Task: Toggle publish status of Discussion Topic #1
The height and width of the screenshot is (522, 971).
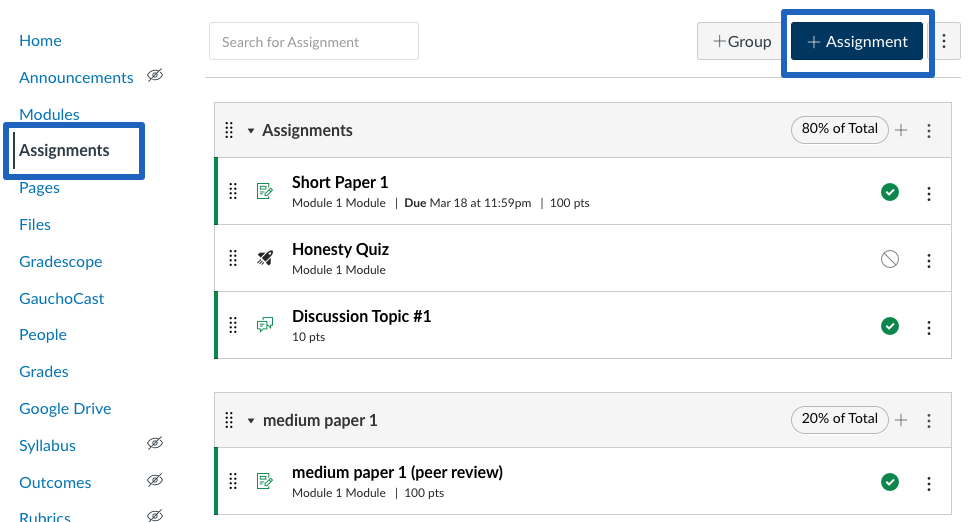Action: [x=890, y=326]
